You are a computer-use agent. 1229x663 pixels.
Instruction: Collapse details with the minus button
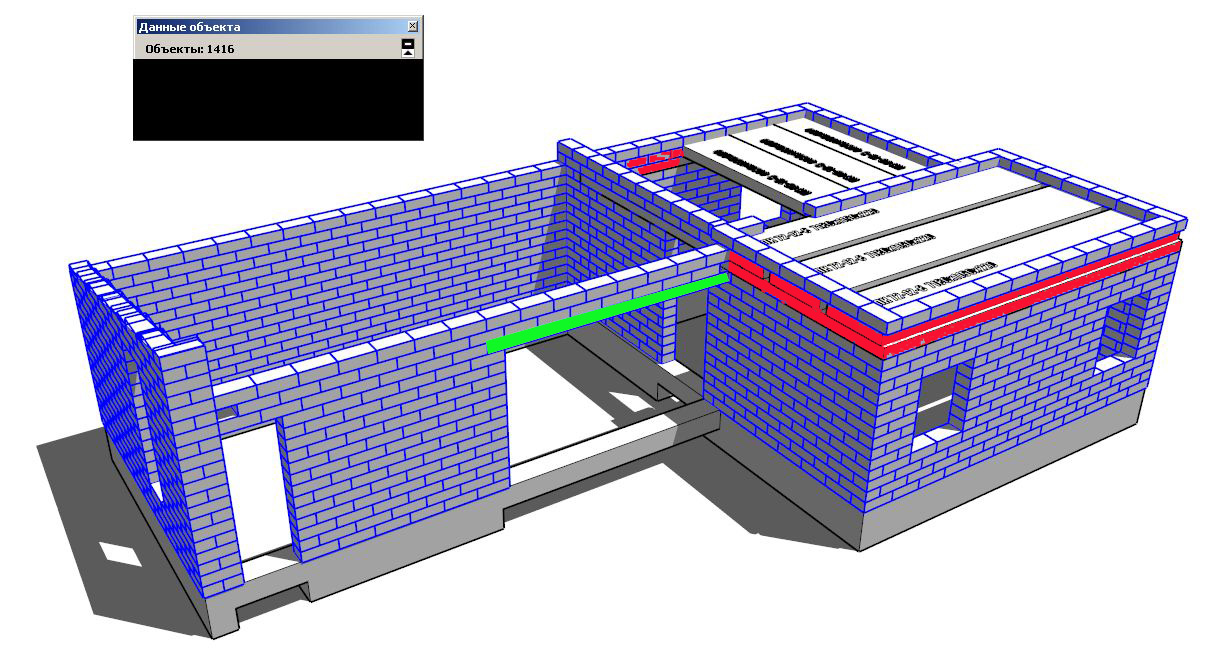tap(408, 44)
